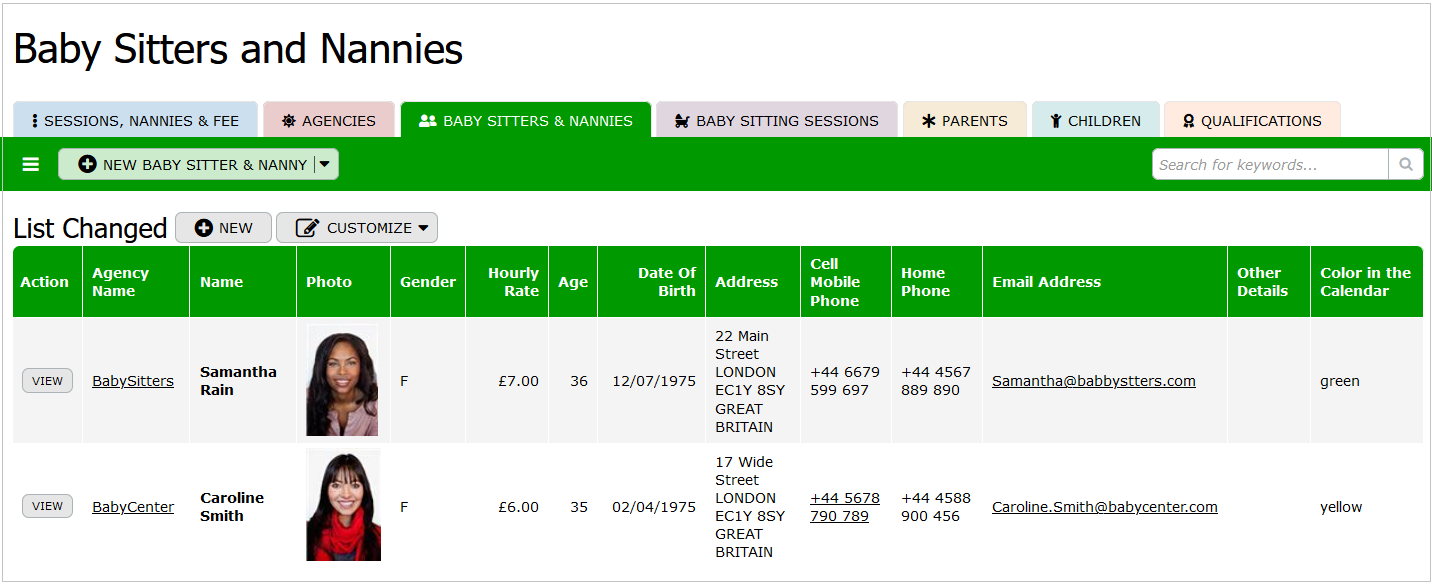This screenshot has height=584, width=1432.
Task: View Caroline Smith's record
Action: [47, 506]
